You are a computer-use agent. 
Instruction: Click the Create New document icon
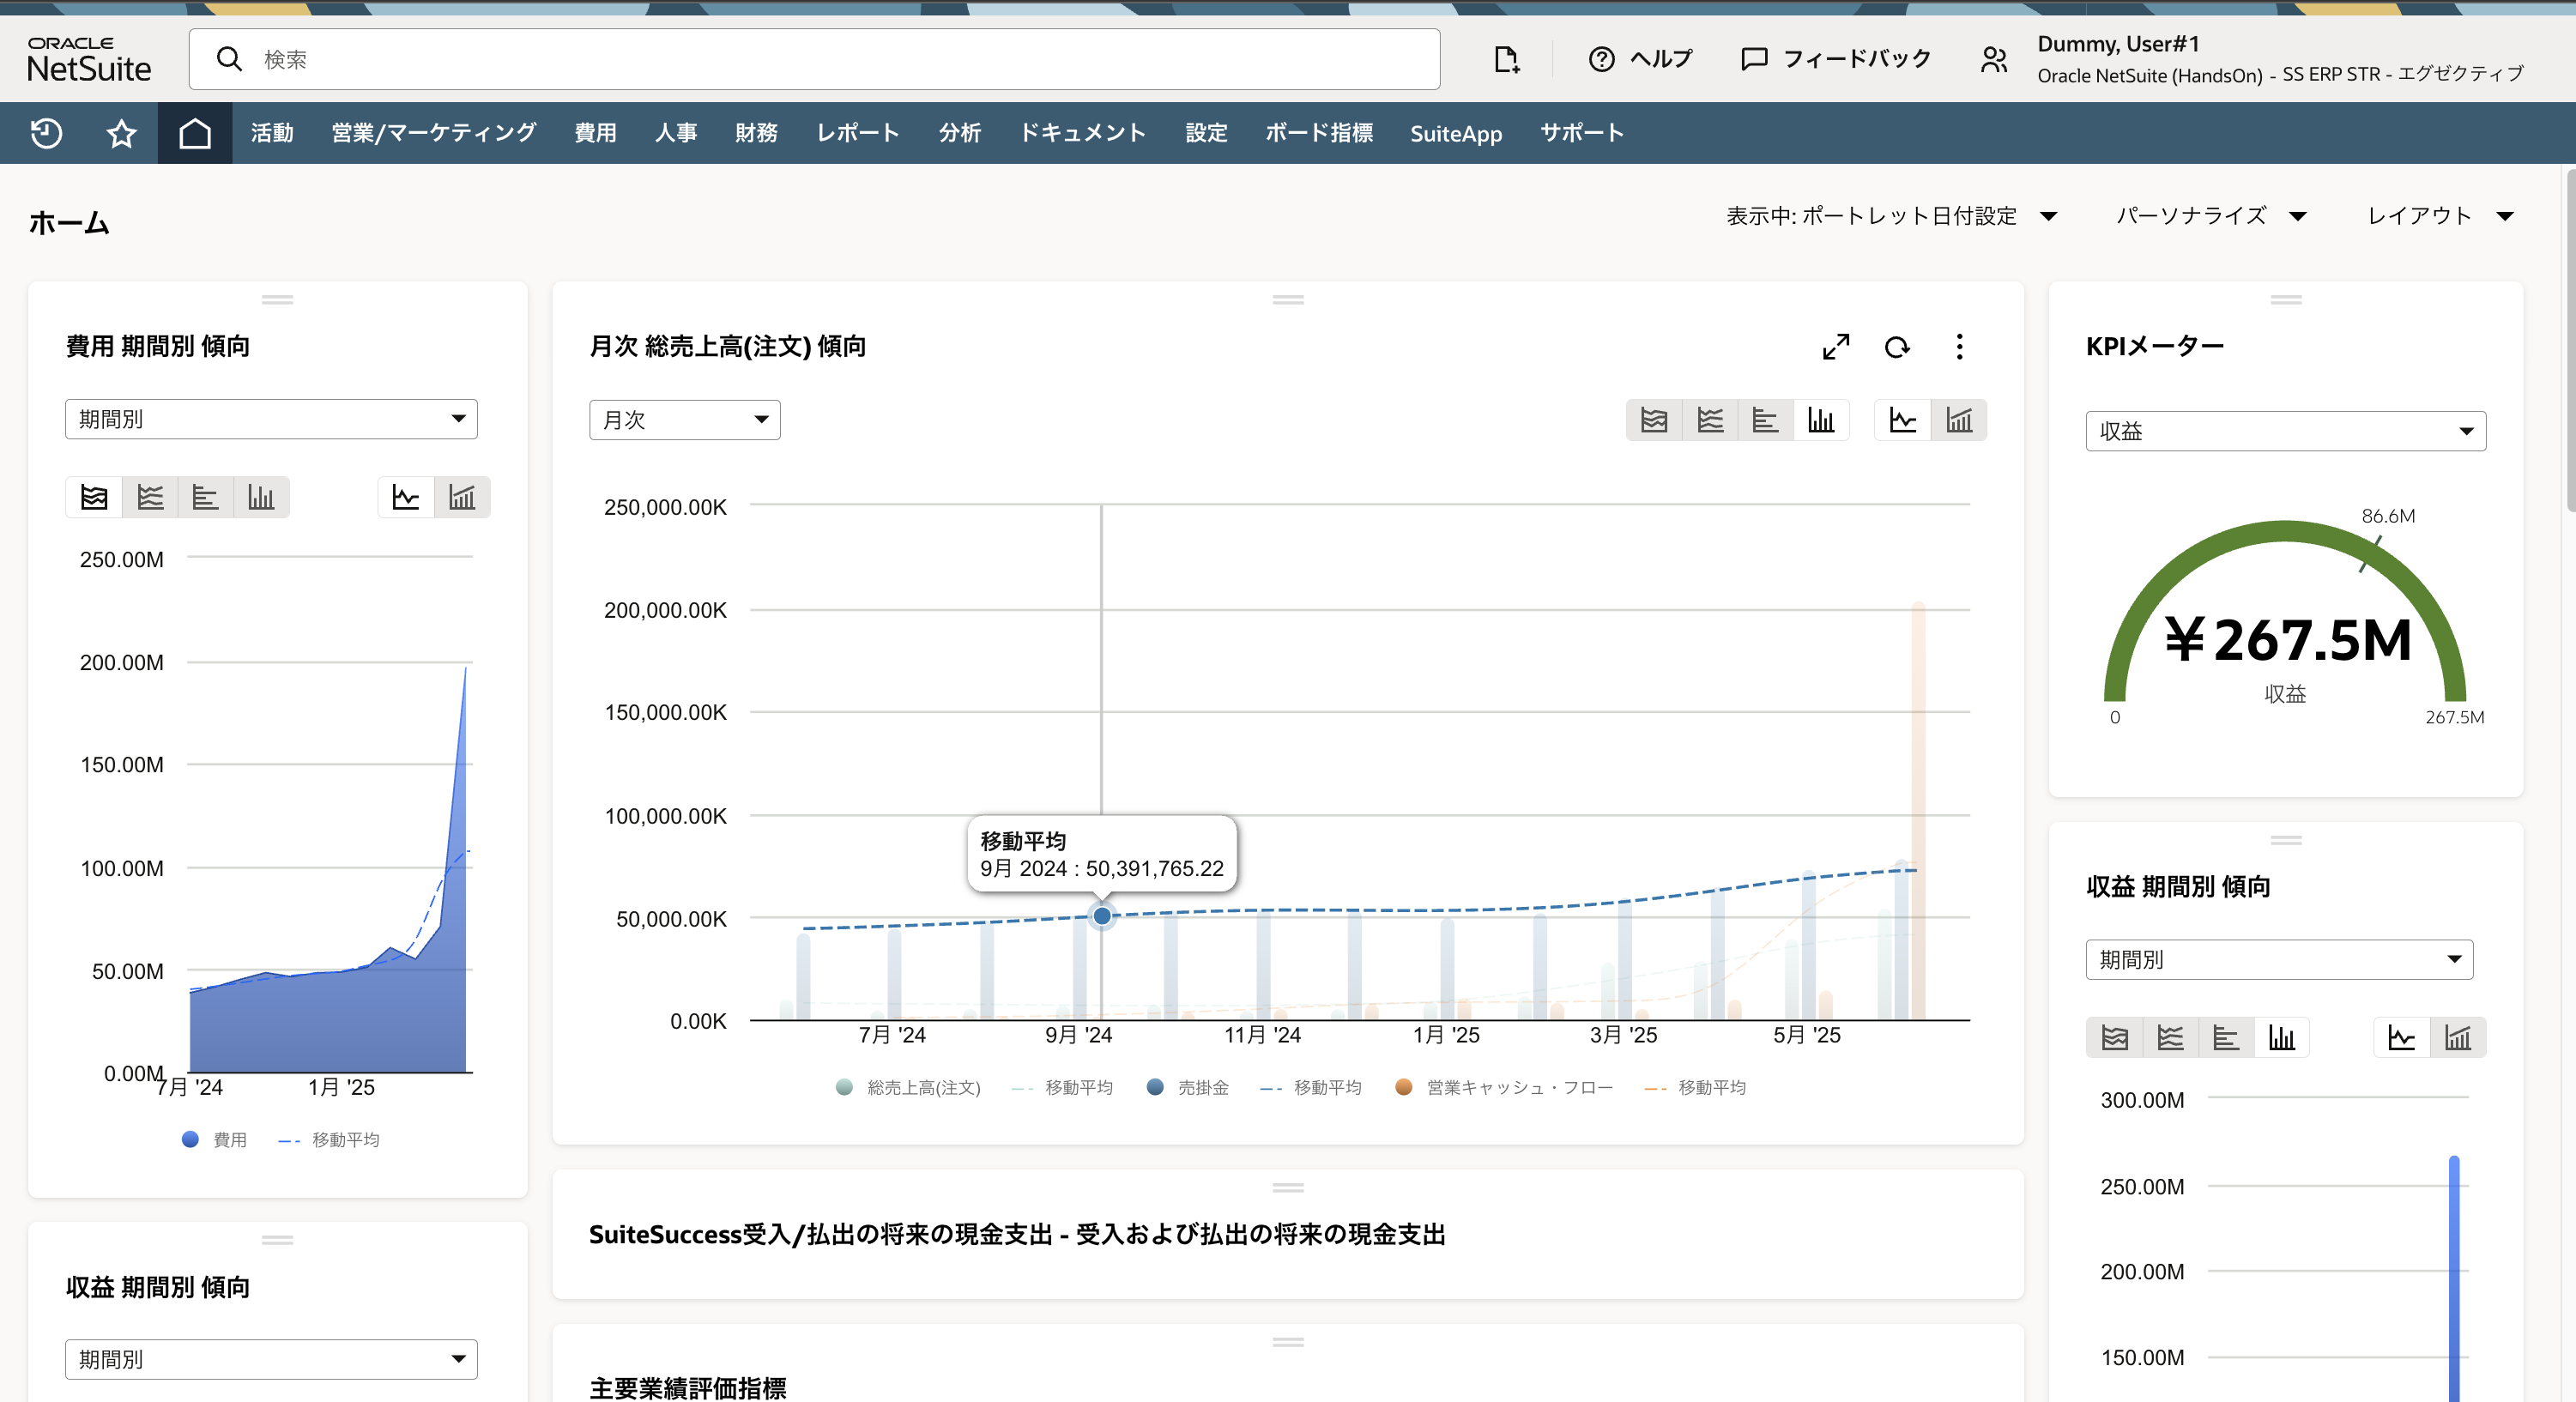point(1506,59)
